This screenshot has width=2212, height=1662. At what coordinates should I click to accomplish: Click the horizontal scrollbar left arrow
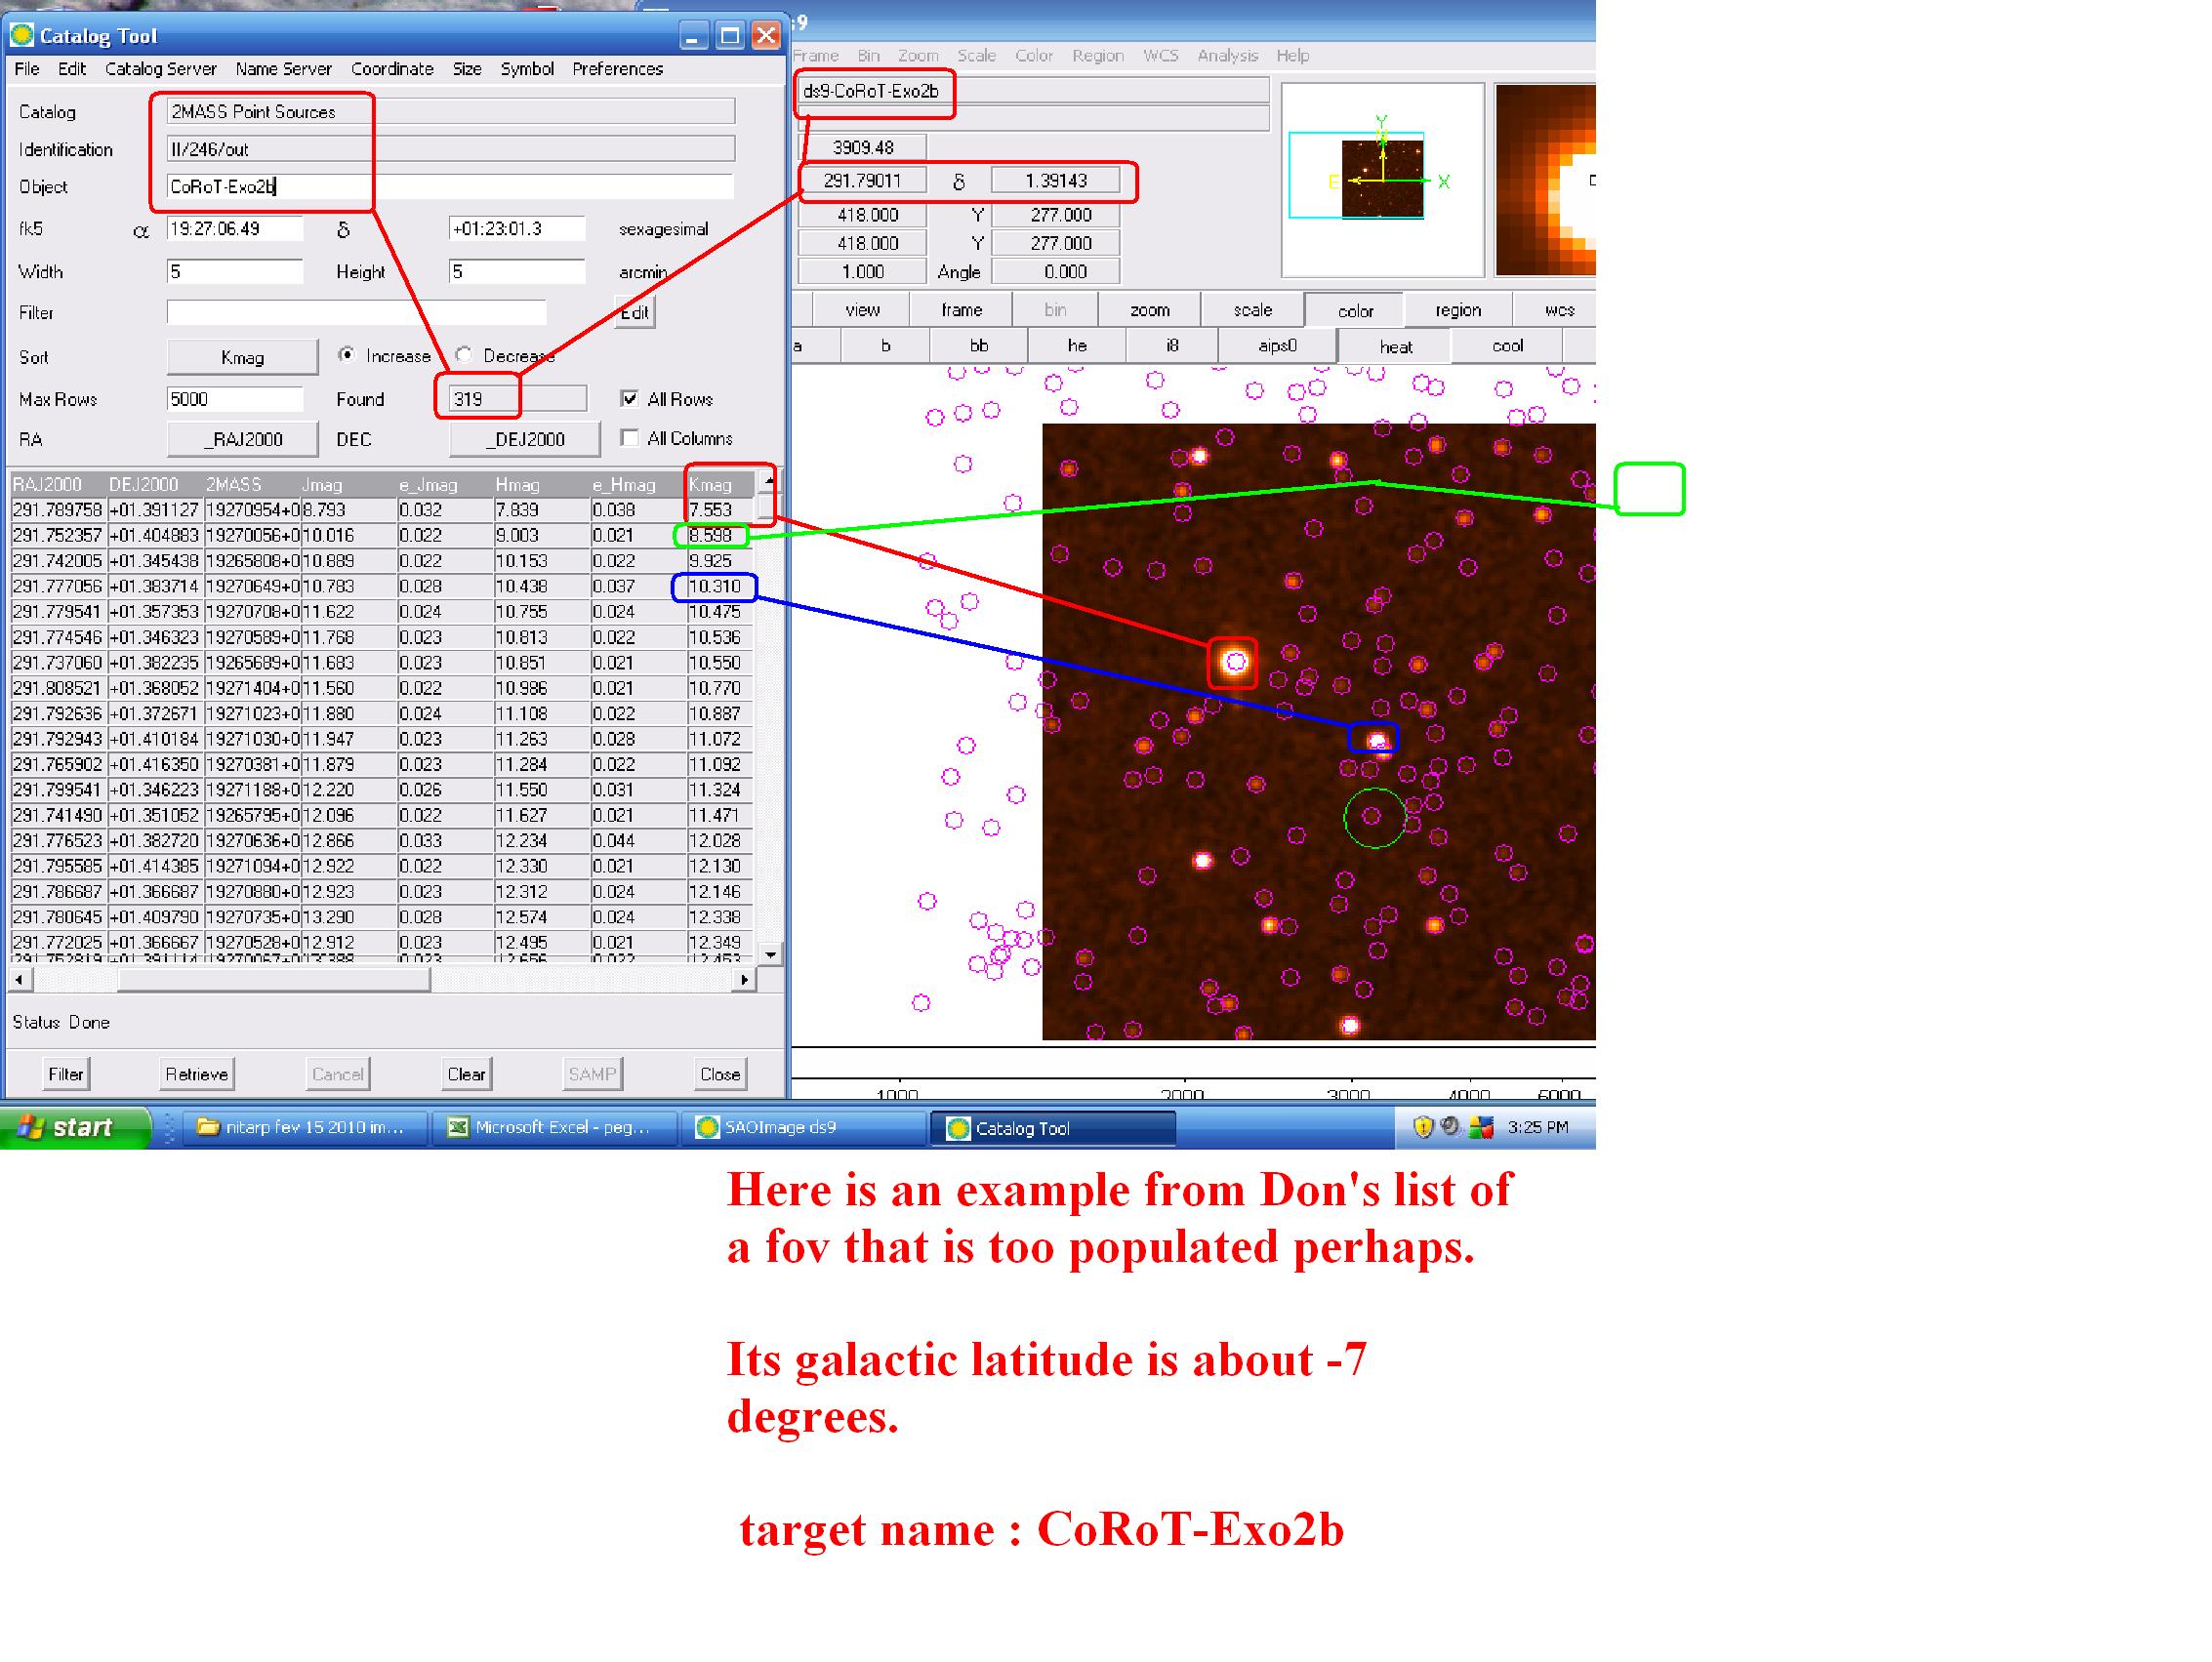pyautogui.click(x=19, y=981)
